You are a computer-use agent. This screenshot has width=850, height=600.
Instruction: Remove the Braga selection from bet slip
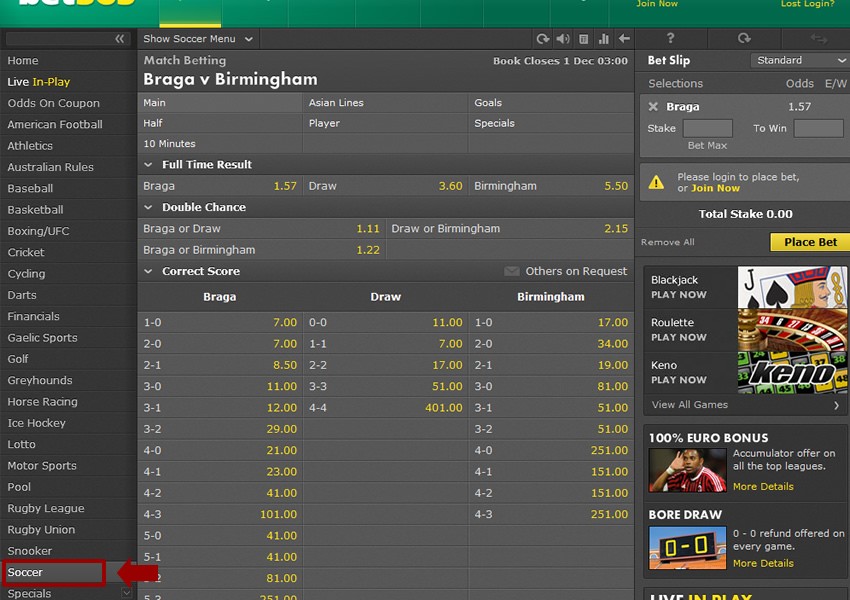pyautogui.click(x=653, y=107)
